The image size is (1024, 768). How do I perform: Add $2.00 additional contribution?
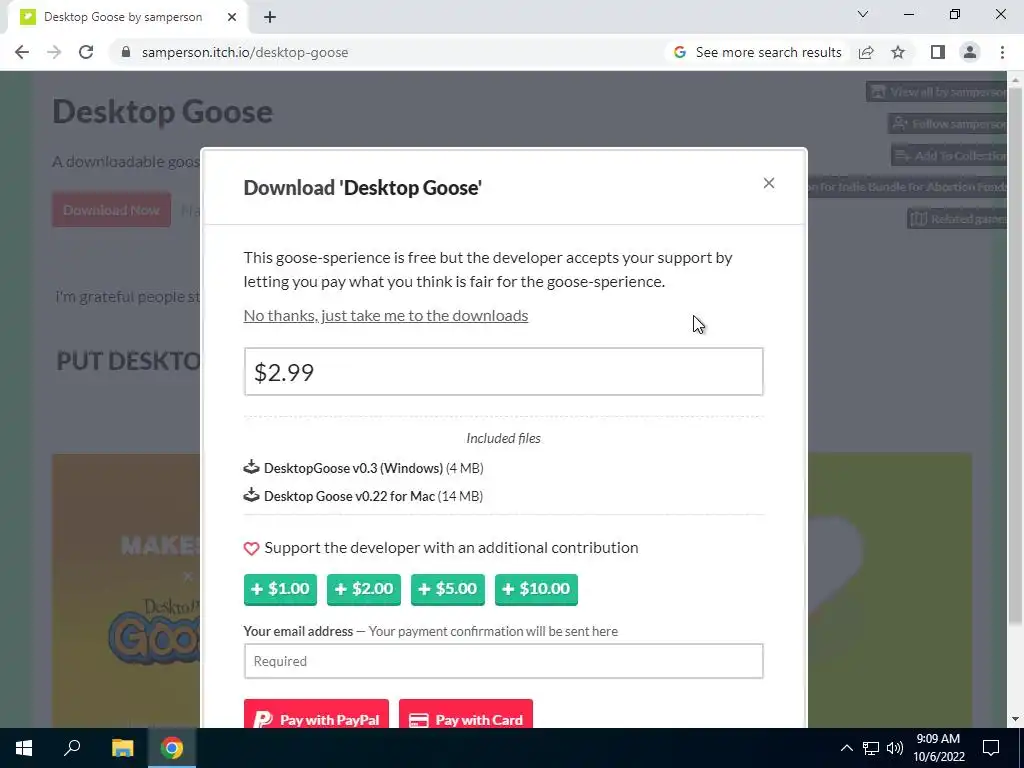click(x=364, y=589)
